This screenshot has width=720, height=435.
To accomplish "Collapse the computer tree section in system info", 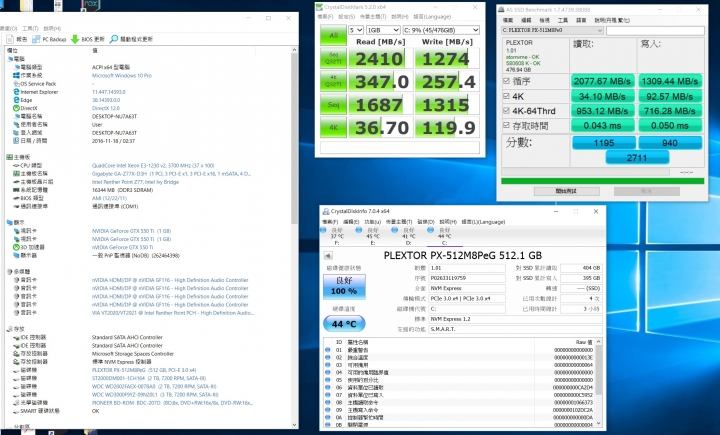I will [x=10, y=59].
